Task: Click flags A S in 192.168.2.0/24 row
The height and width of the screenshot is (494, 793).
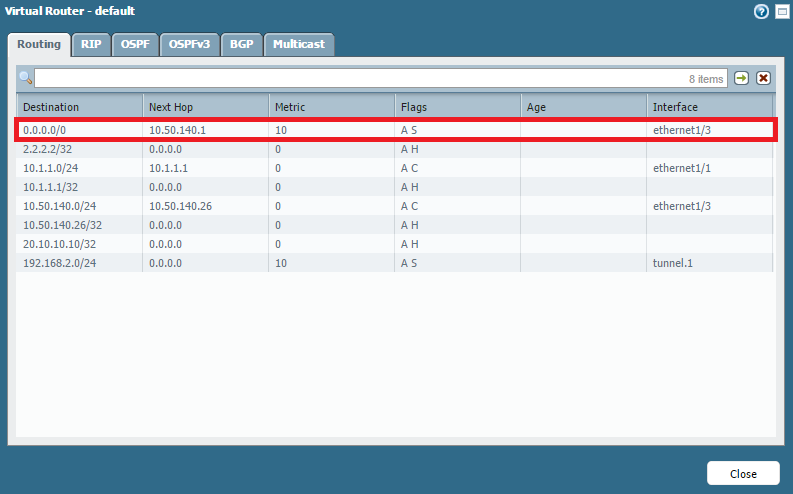Action: (x=409, y=263)
